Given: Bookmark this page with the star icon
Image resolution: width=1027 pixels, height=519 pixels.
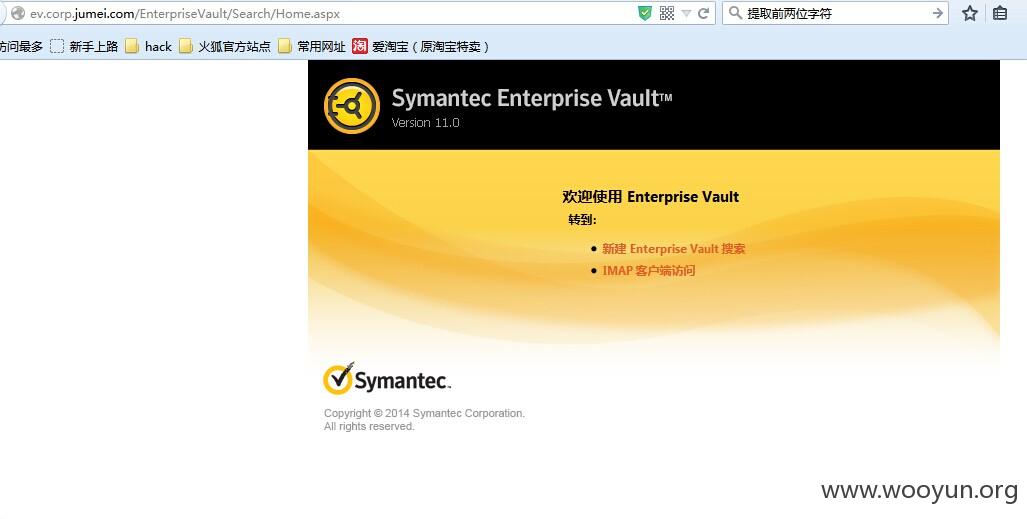Looking at the screenshot, I should (970, 13).
